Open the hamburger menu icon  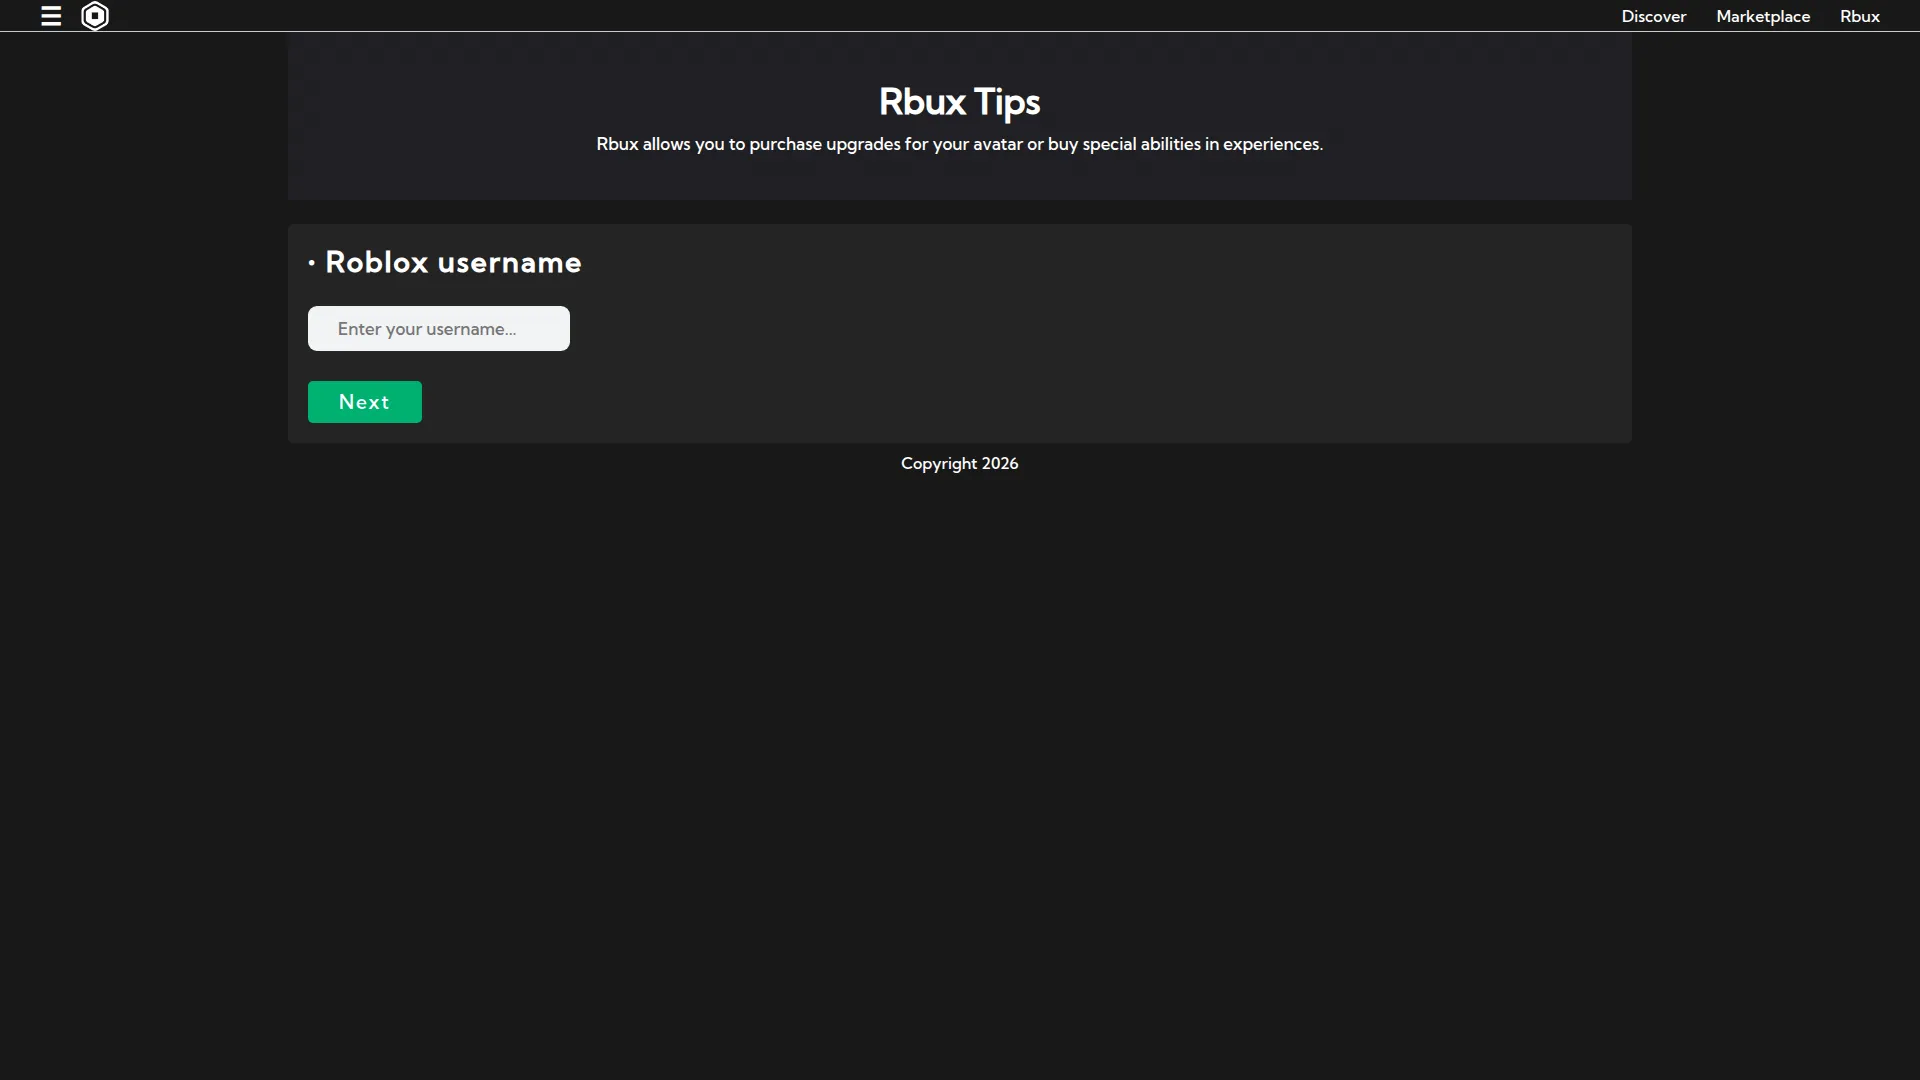51,16
